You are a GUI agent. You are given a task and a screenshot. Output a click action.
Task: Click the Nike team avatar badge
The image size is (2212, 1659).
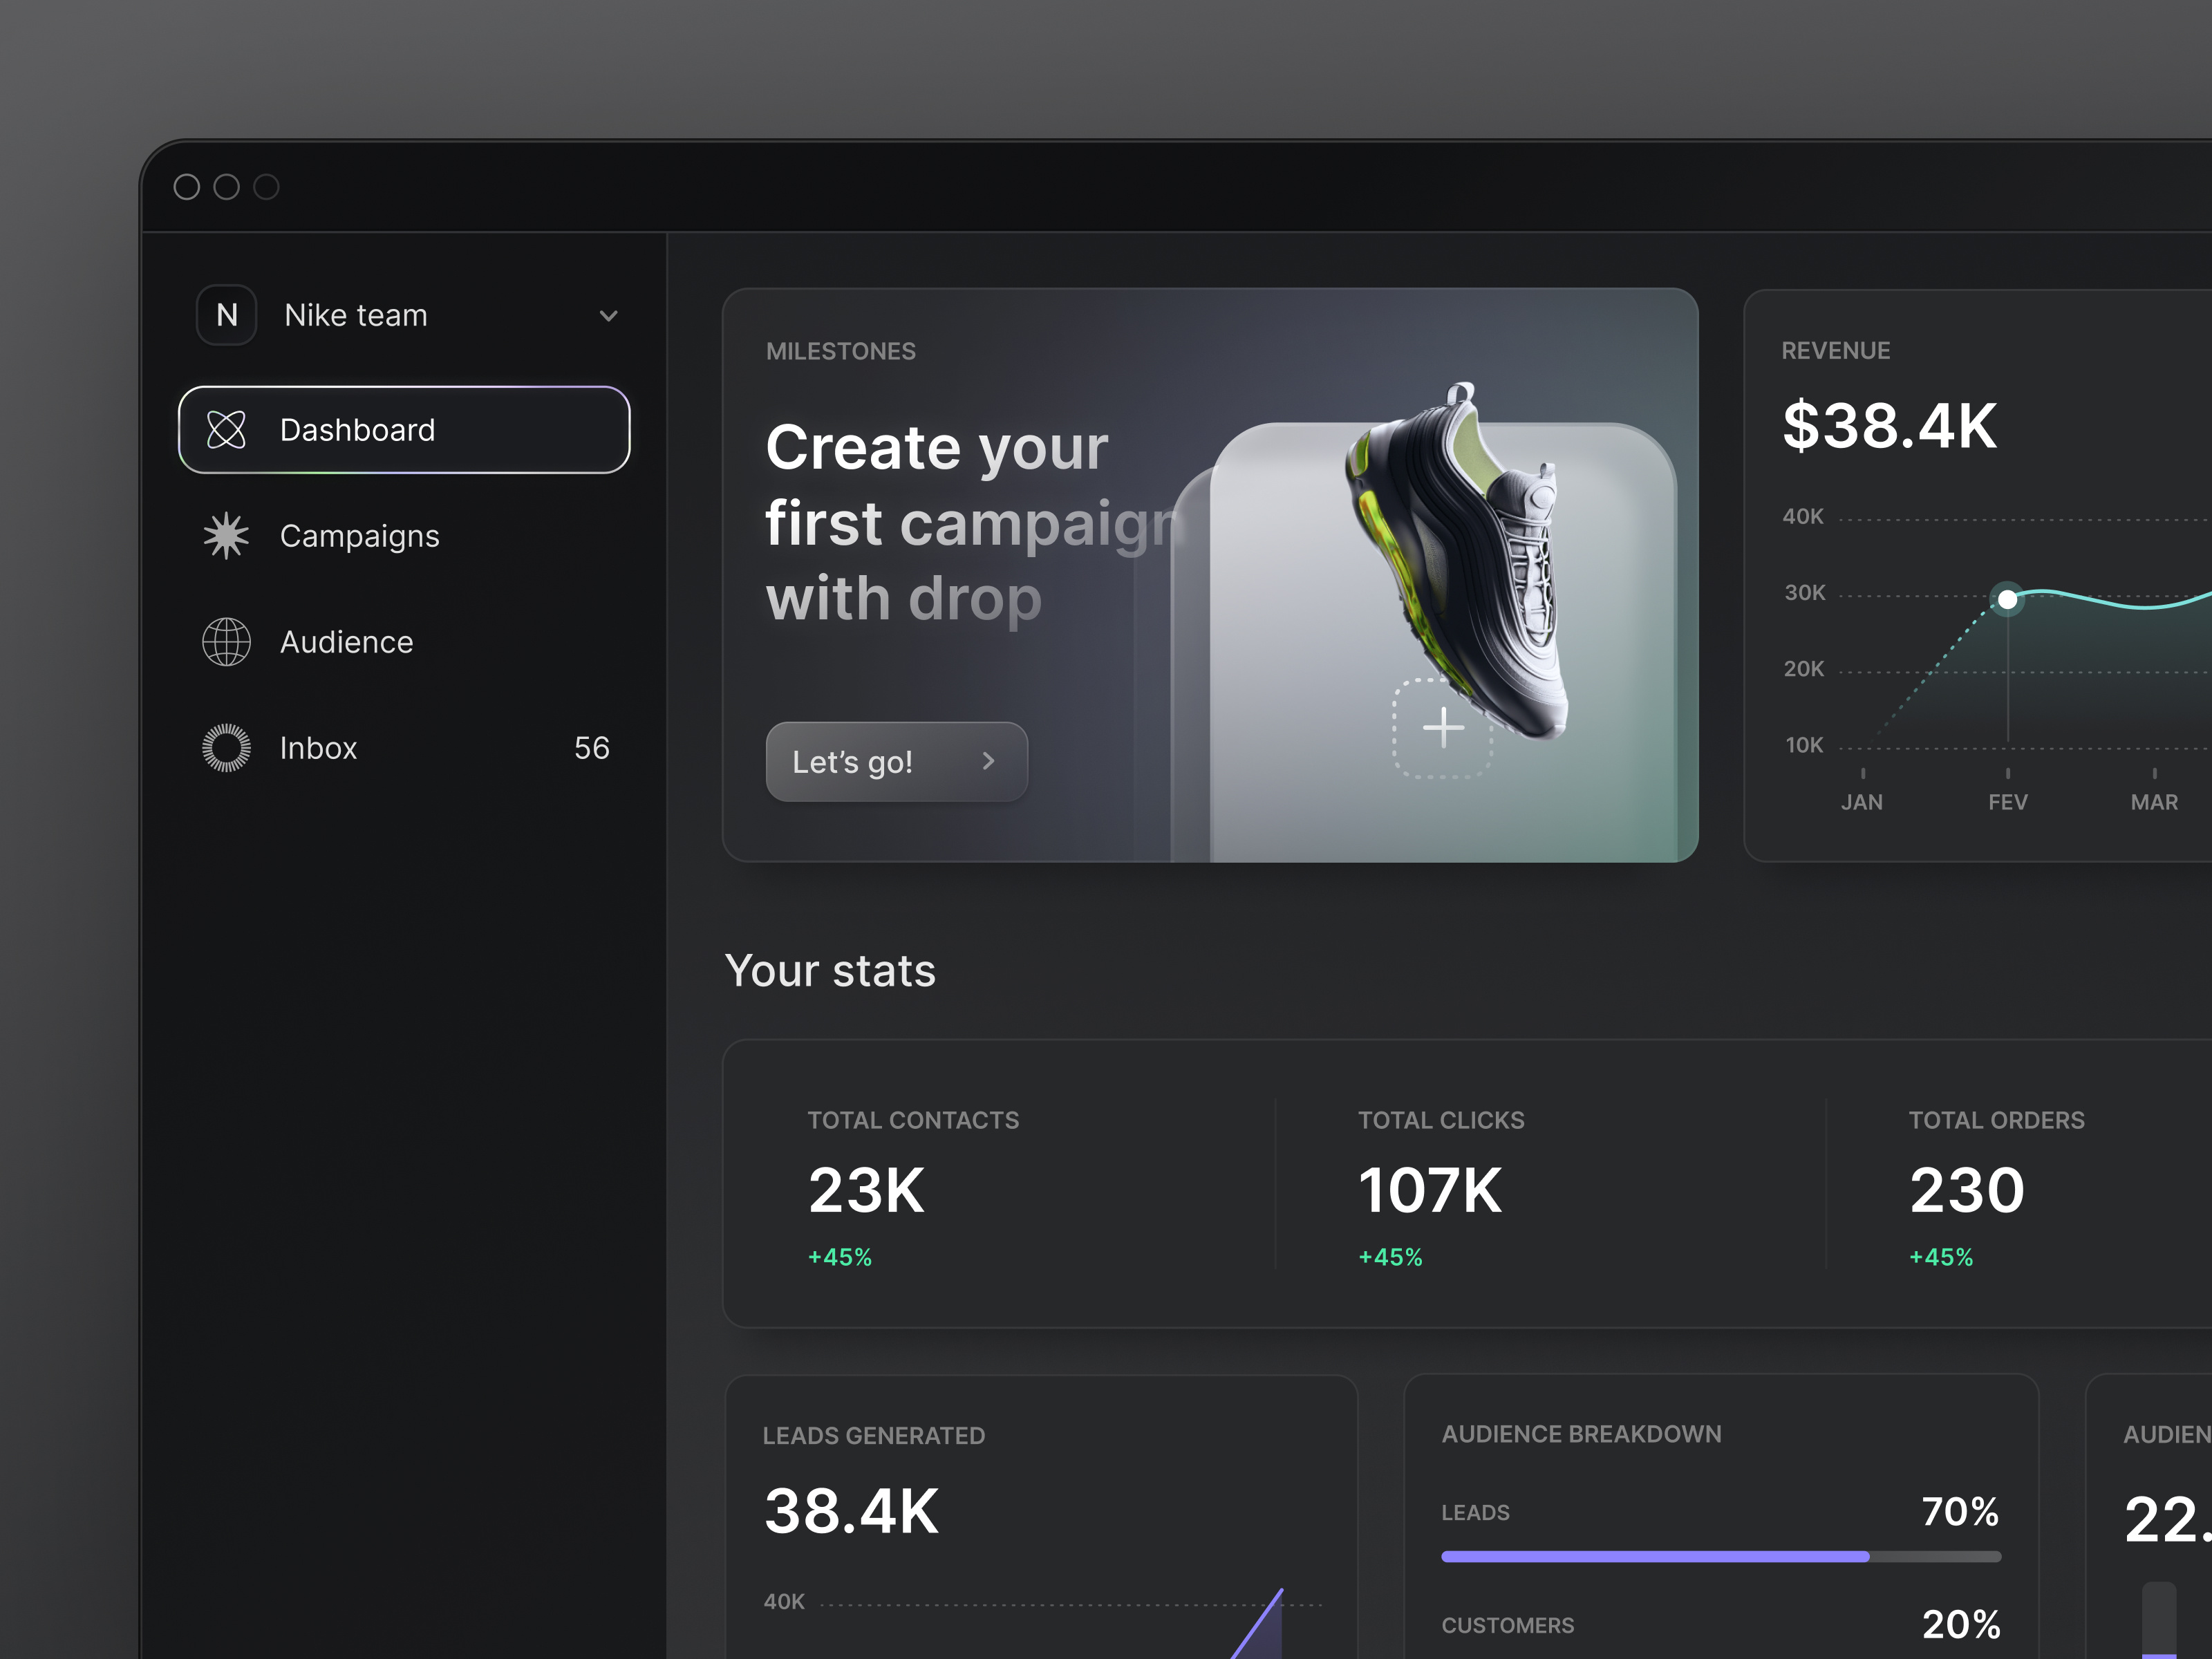pyautogui.click(x=226, y=315)
